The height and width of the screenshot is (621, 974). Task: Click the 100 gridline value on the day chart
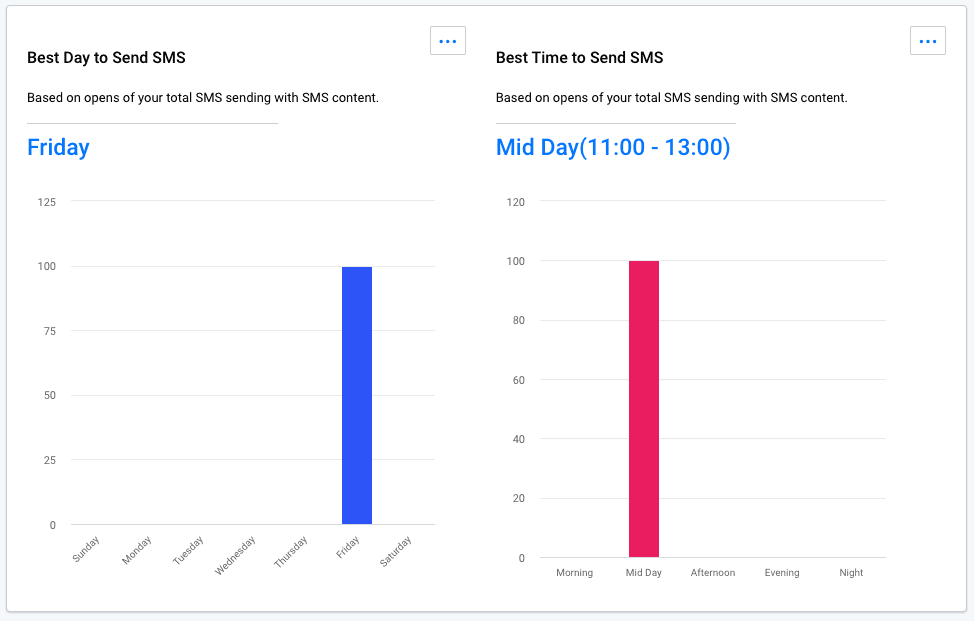click(45, 266)
